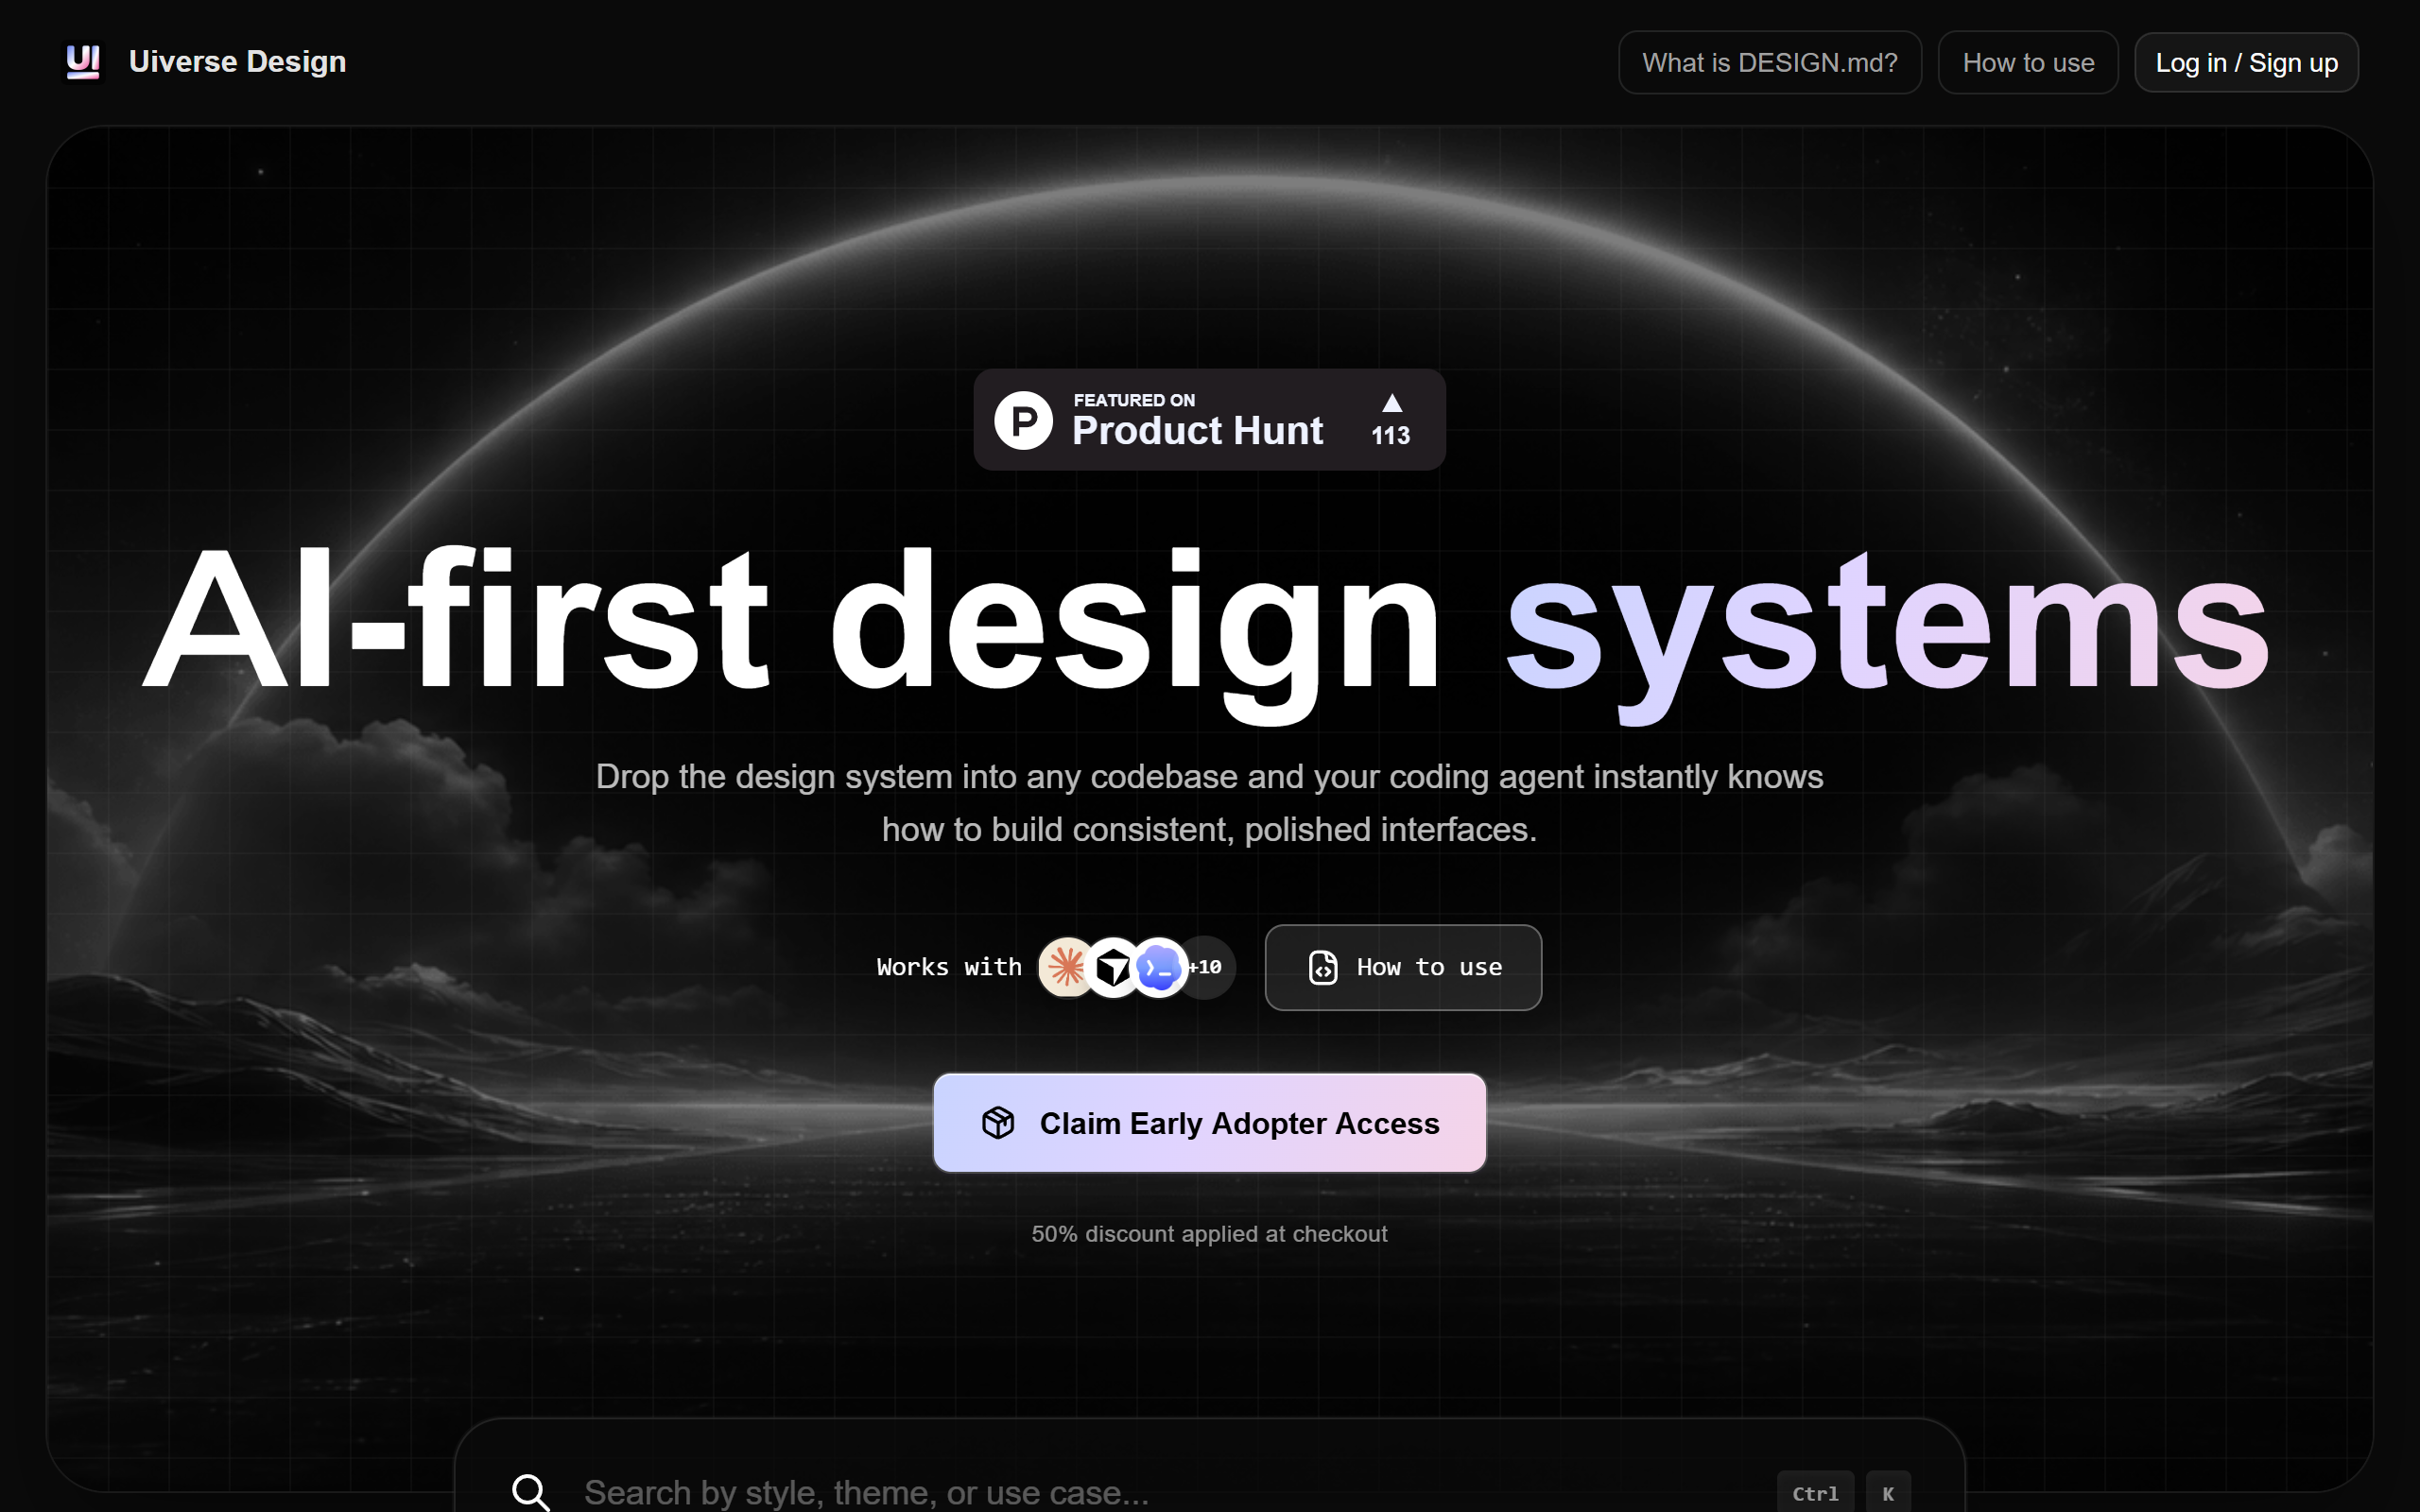This screenshot has width=2420, height=1512.
Task: Open What is DESIGN.md? page
Action: click(1769, 63)
